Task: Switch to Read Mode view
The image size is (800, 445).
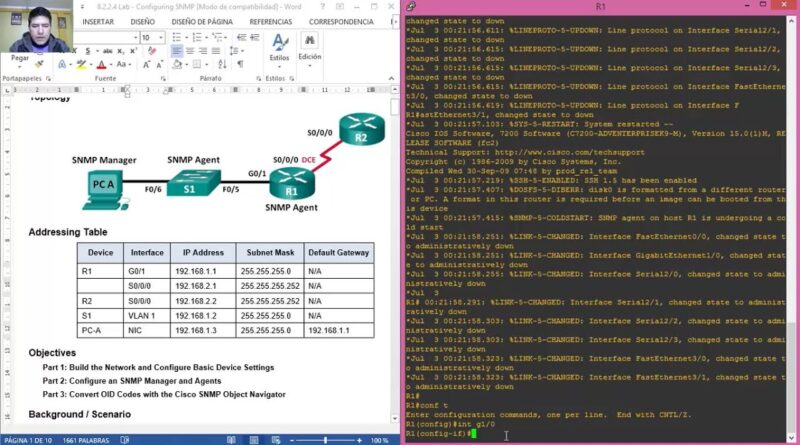Action: pos(231,440)
